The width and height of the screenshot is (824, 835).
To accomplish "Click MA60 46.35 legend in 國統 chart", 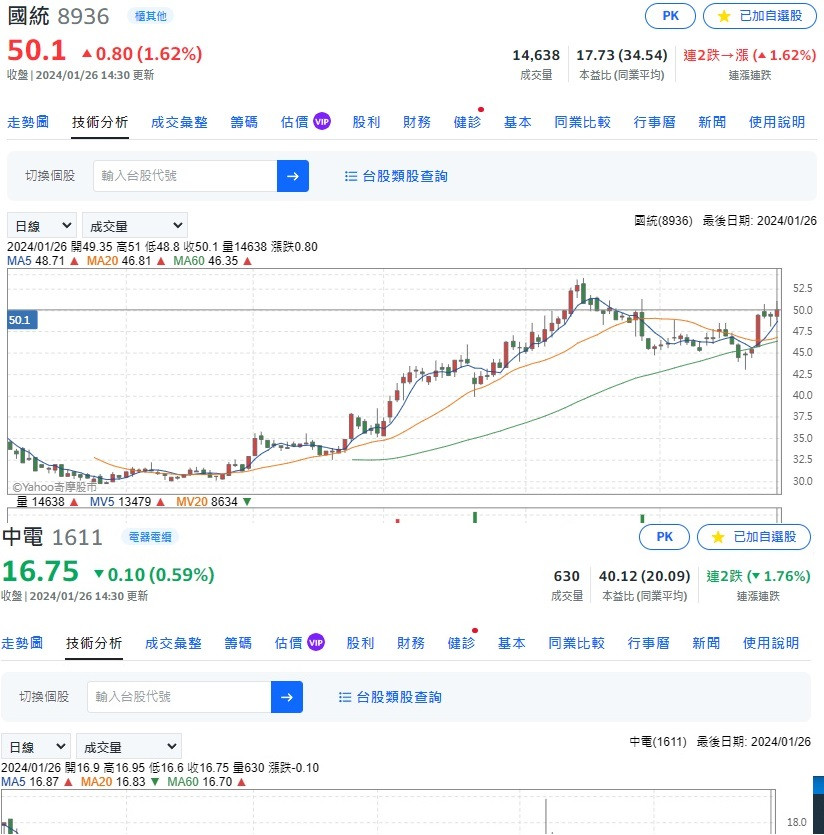I will click(212, 261).
